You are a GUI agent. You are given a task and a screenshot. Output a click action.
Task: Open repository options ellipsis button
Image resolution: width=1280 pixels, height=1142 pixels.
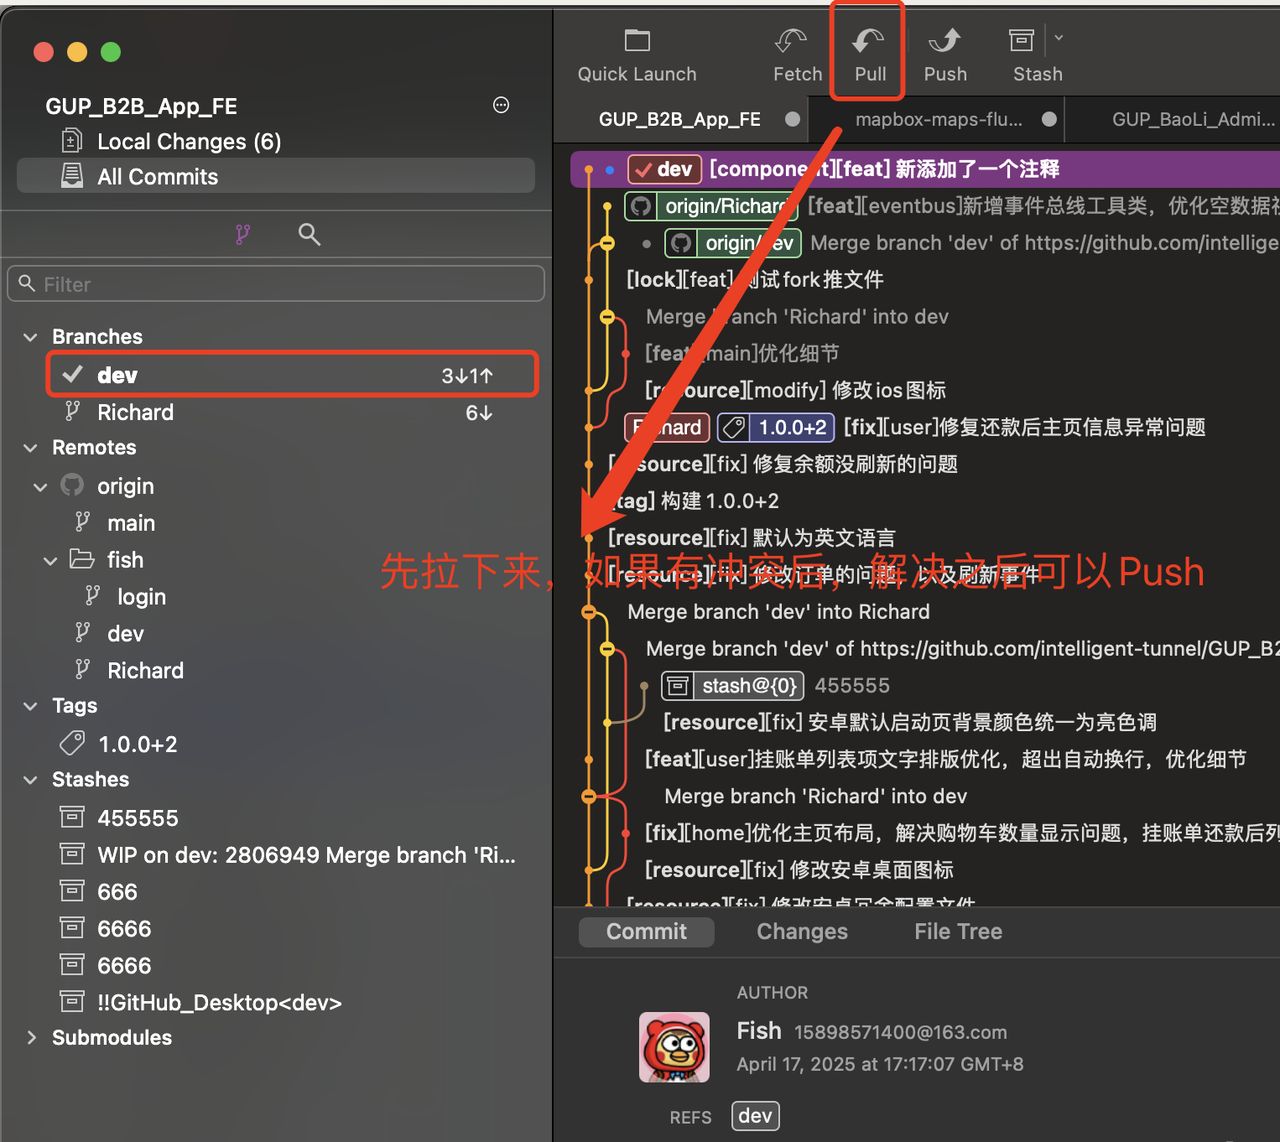(x=501, y=105)
